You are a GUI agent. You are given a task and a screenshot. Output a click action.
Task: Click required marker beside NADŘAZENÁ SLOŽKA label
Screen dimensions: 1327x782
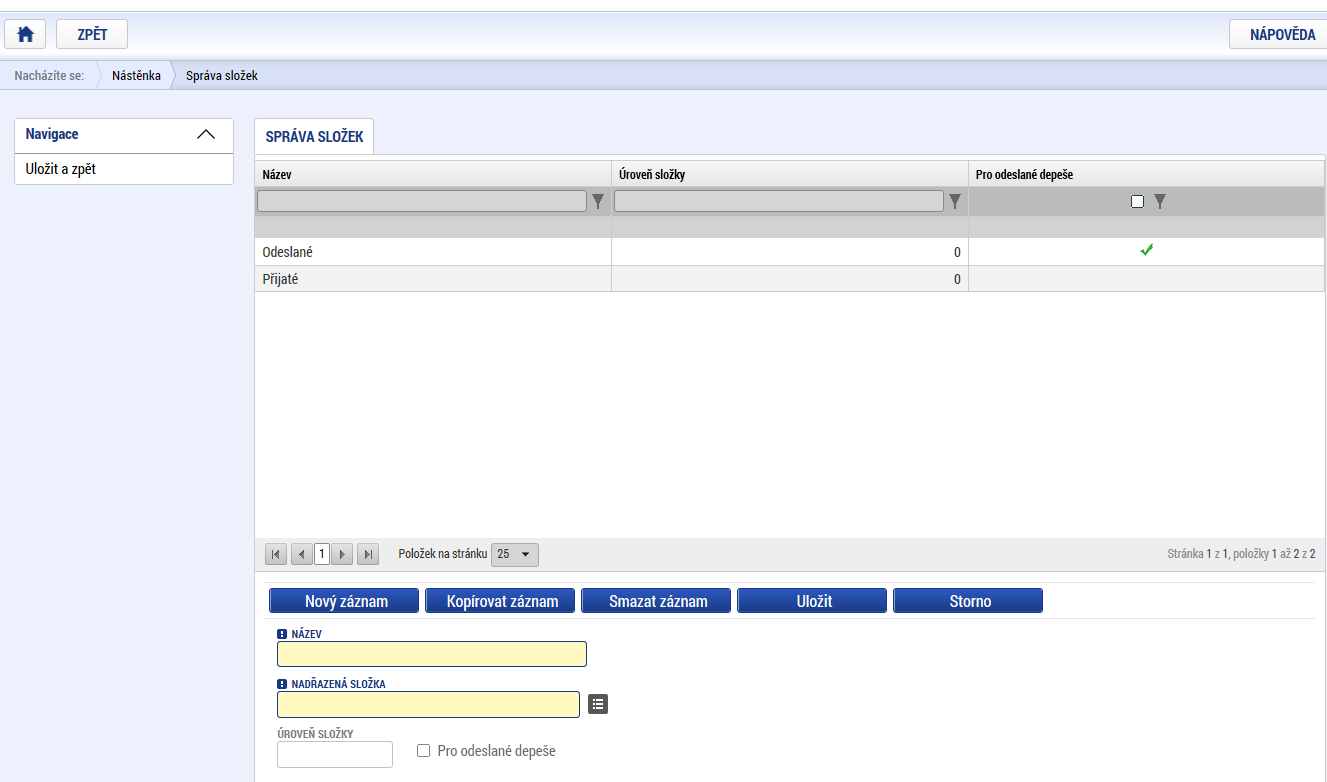click(x=282, y=684)
